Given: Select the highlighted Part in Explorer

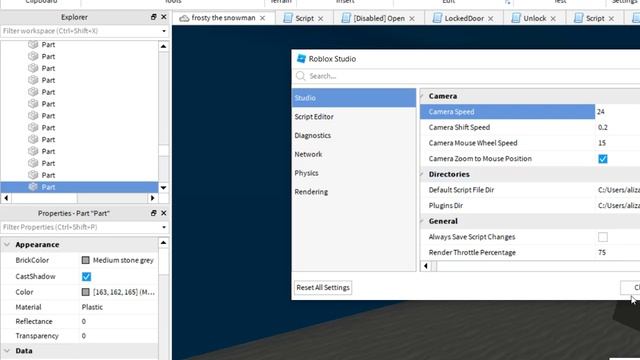Looking at the screenshot, I should pos(80,187).
